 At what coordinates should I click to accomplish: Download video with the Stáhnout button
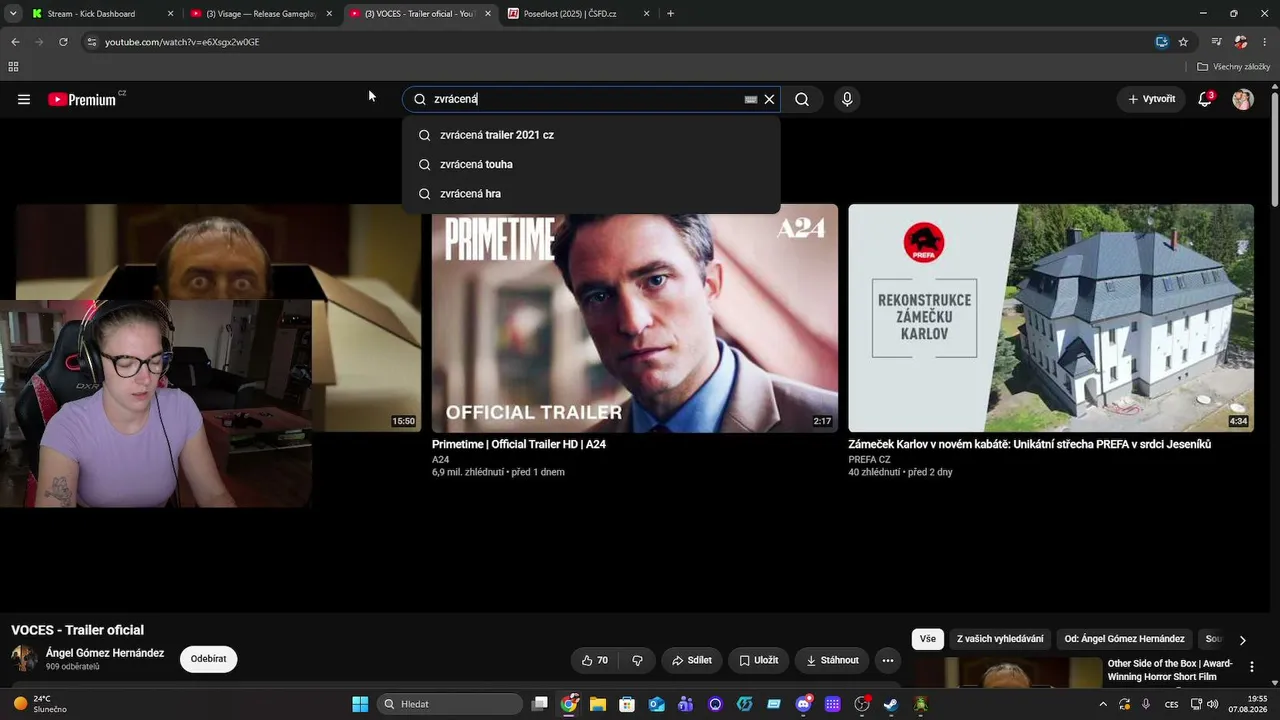tap(832, 660)
